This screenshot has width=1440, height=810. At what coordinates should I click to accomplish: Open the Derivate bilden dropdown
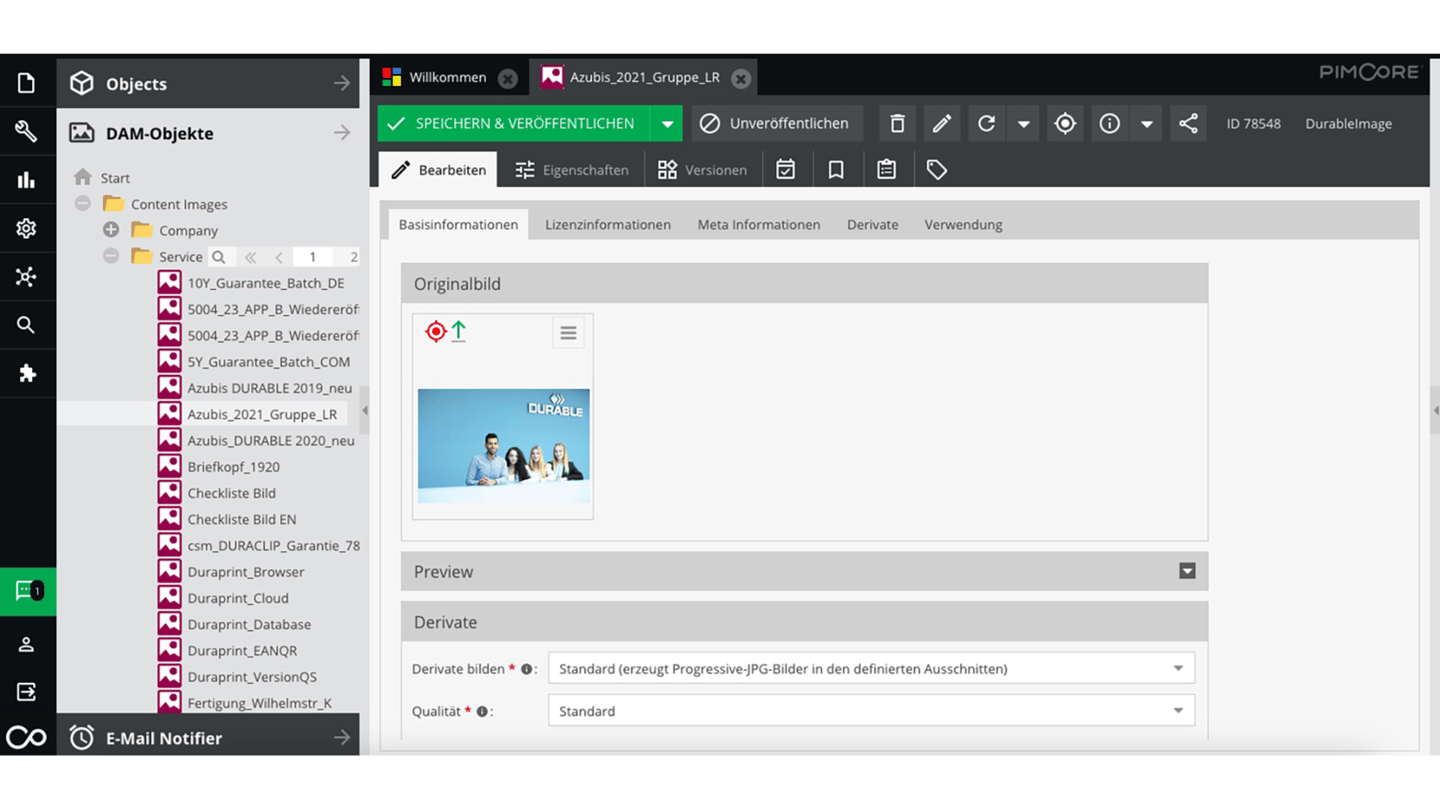[1177, 669]
